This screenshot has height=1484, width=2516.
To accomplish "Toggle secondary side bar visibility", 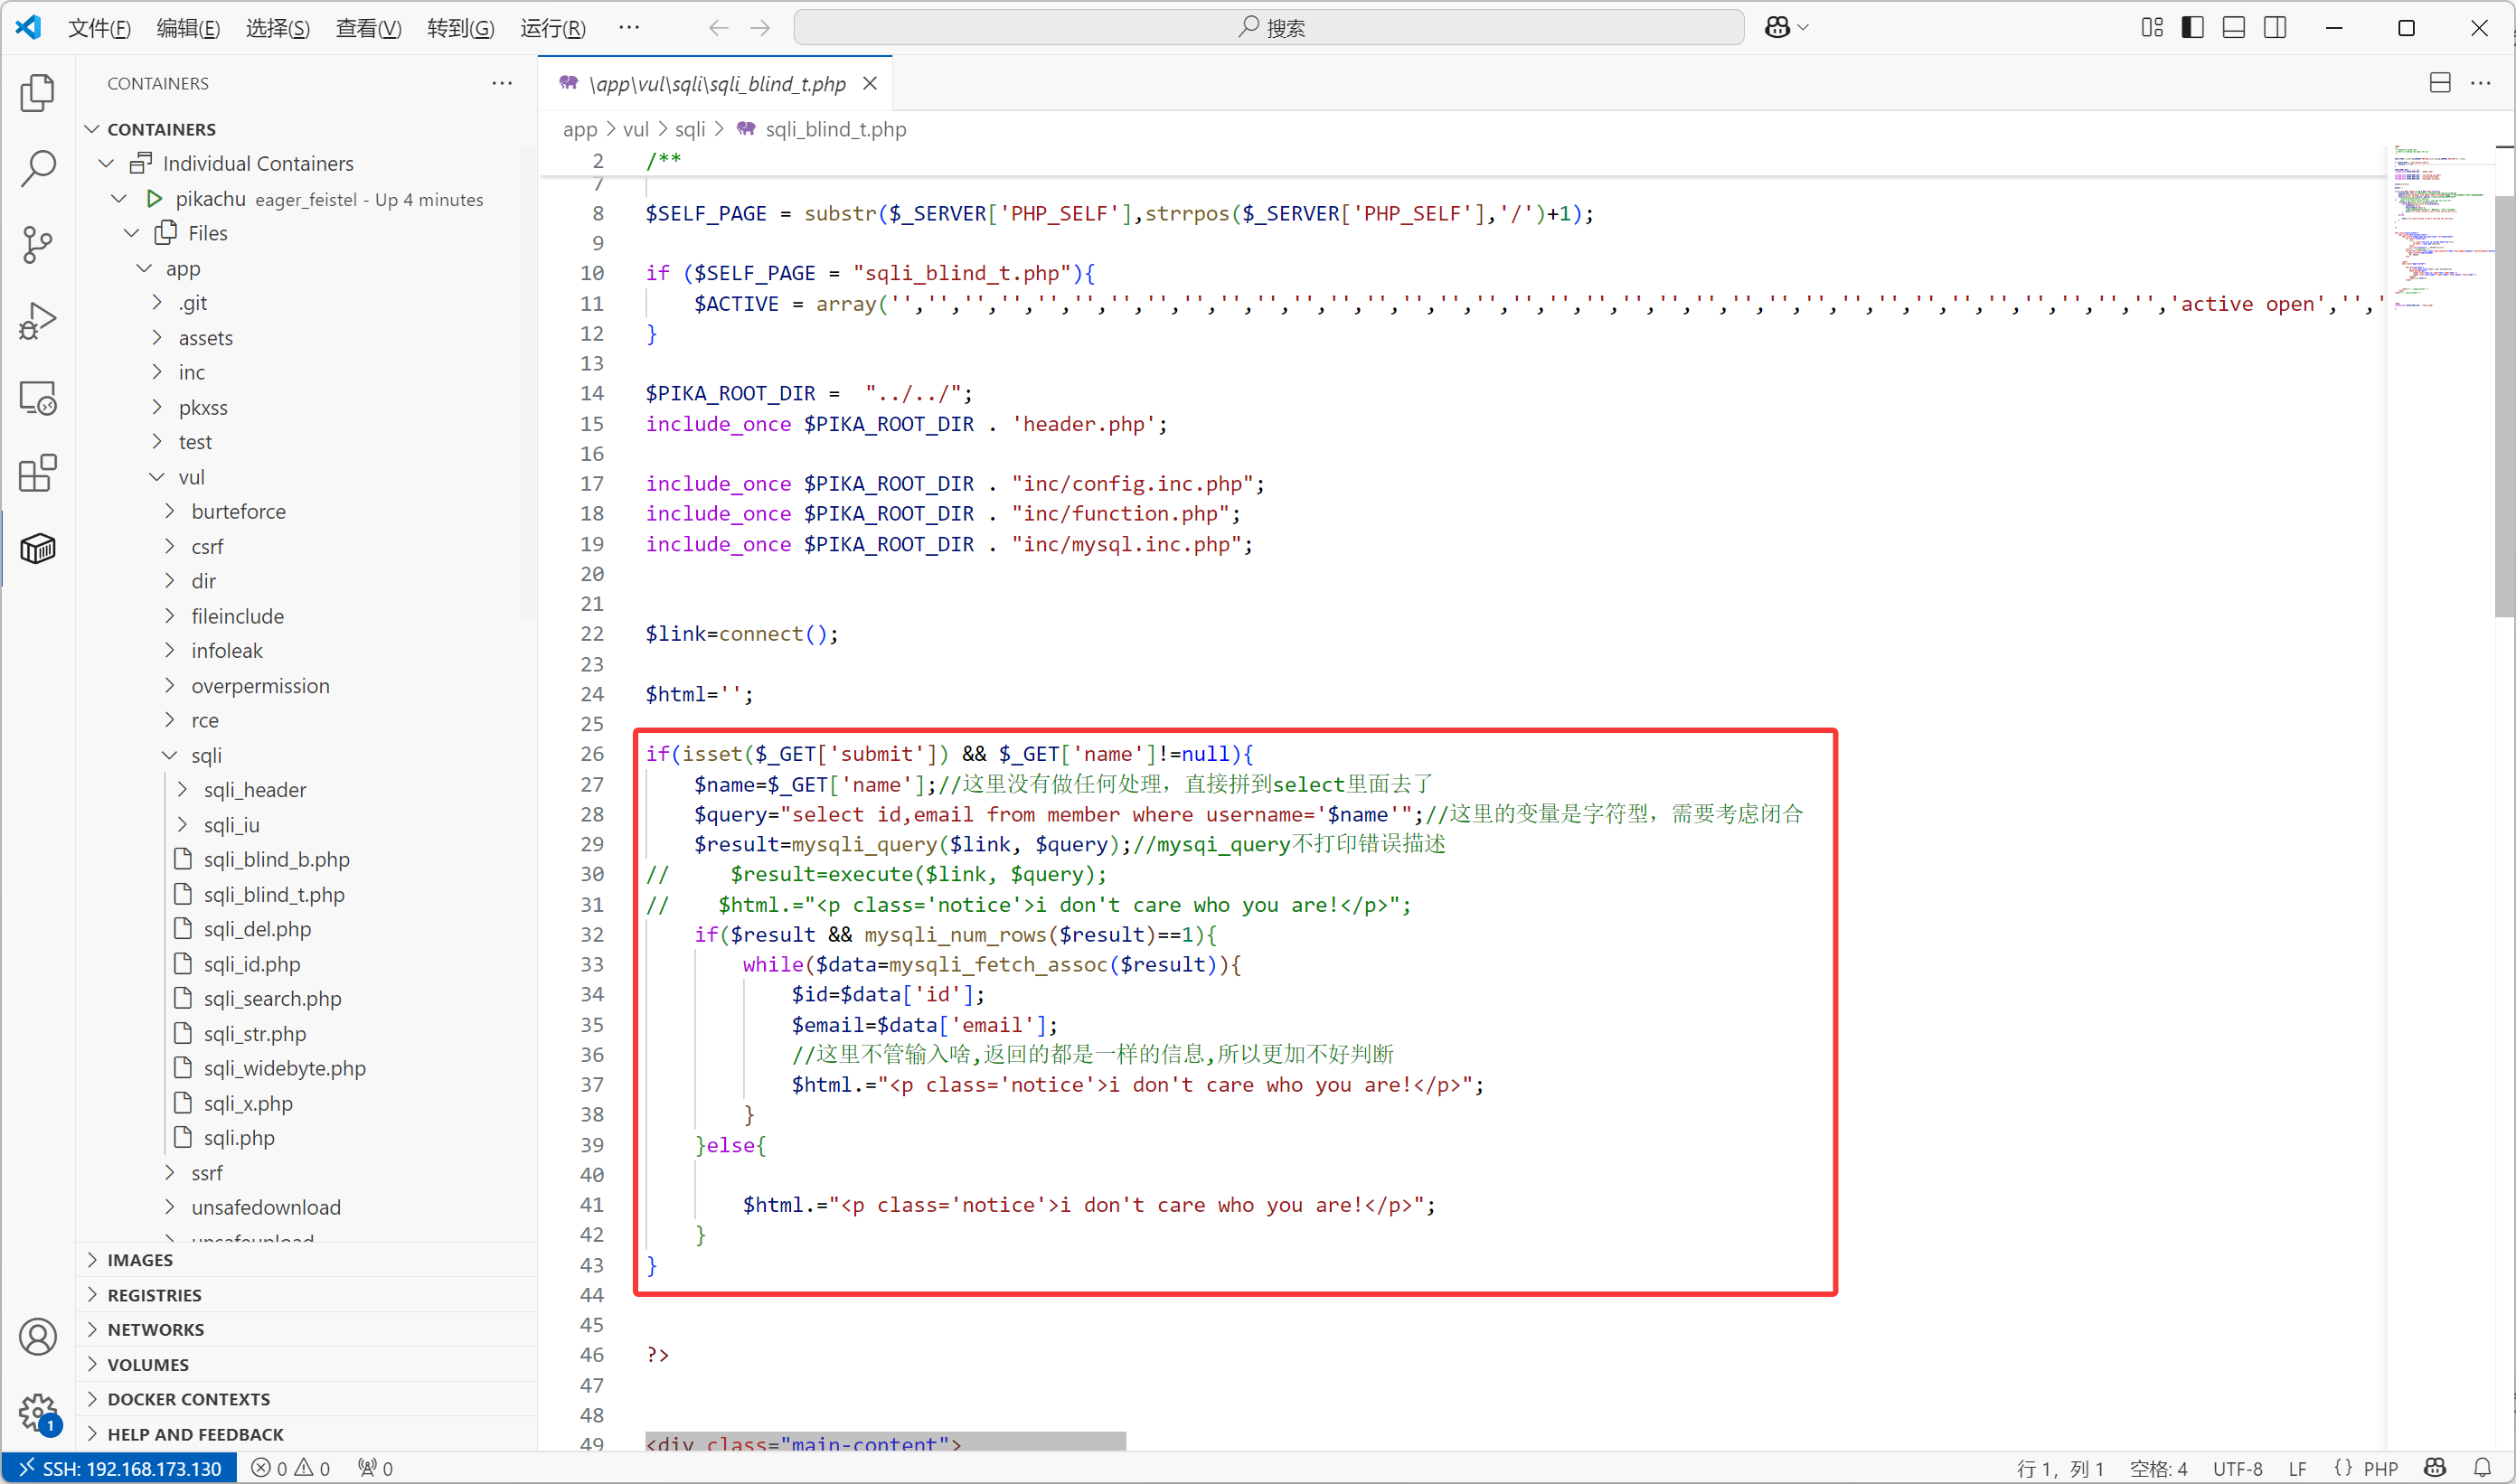I will [x=2275, y=27].
